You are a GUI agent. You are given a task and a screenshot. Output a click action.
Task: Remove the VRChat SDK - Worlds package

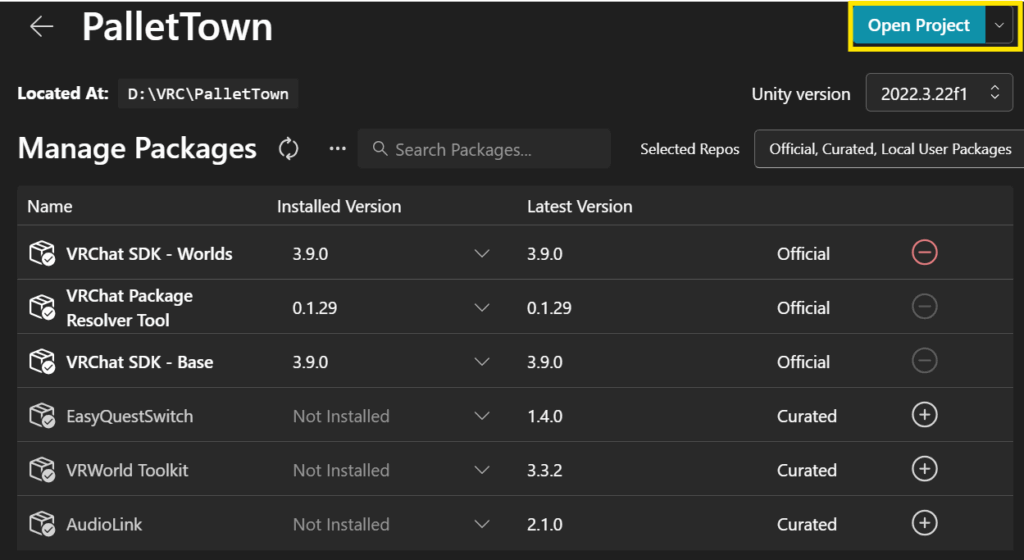[924, 253]
